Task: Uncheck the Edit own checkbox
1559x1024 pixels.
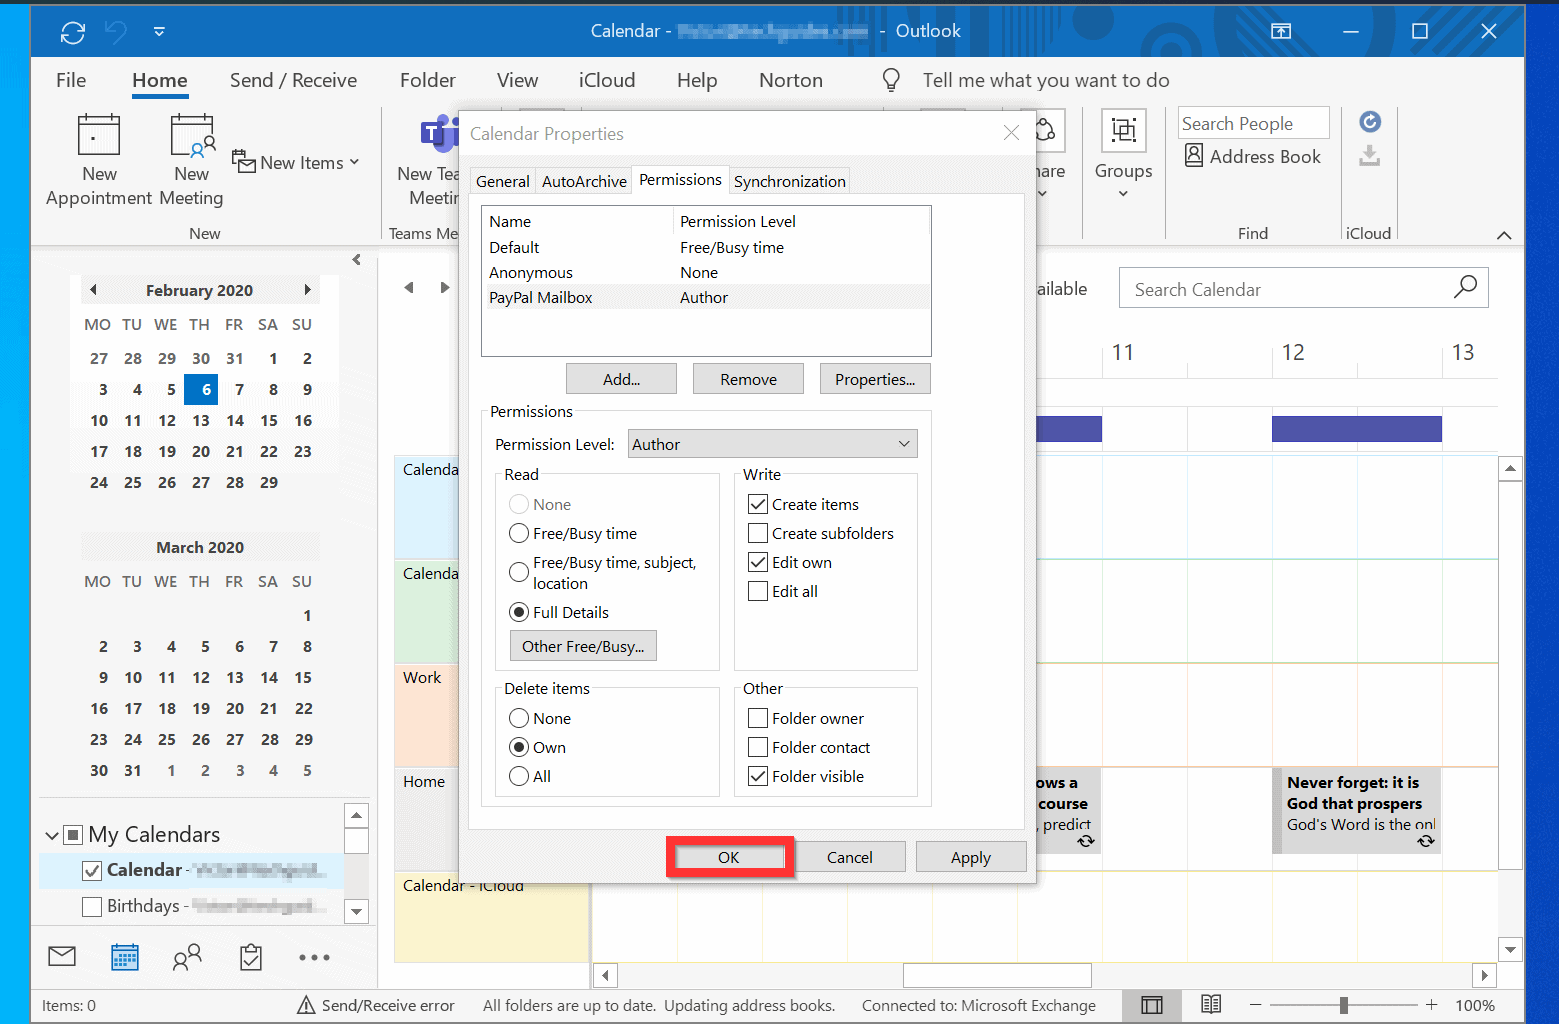Action: (x=758, y=562)
